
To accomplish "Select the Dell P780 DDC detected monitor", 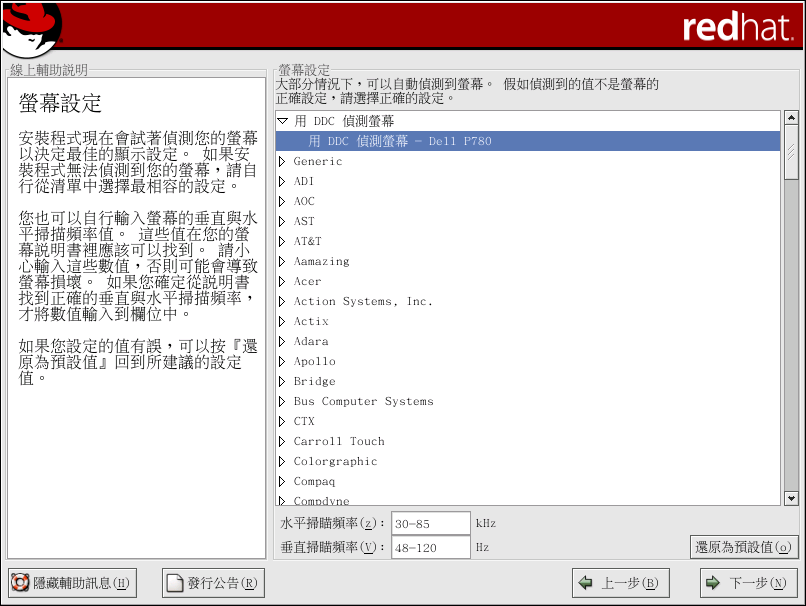I will (x=400, y=141).
